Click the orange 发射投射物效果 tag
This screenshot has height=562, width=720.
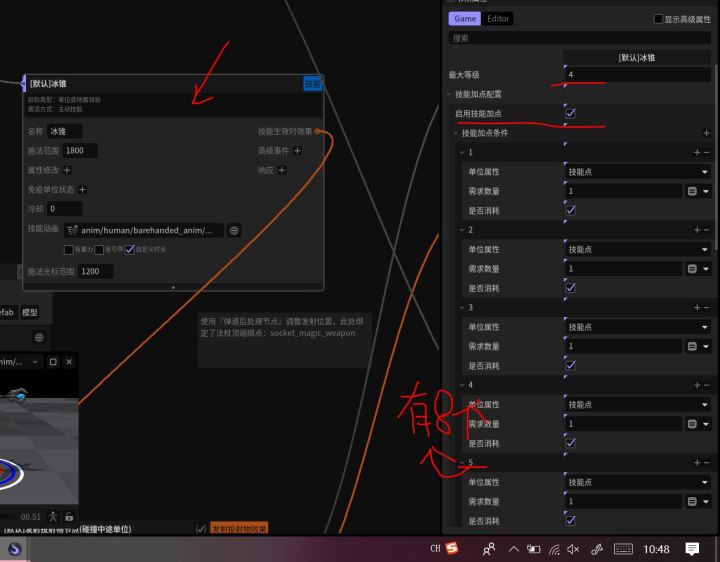[239, 528]
